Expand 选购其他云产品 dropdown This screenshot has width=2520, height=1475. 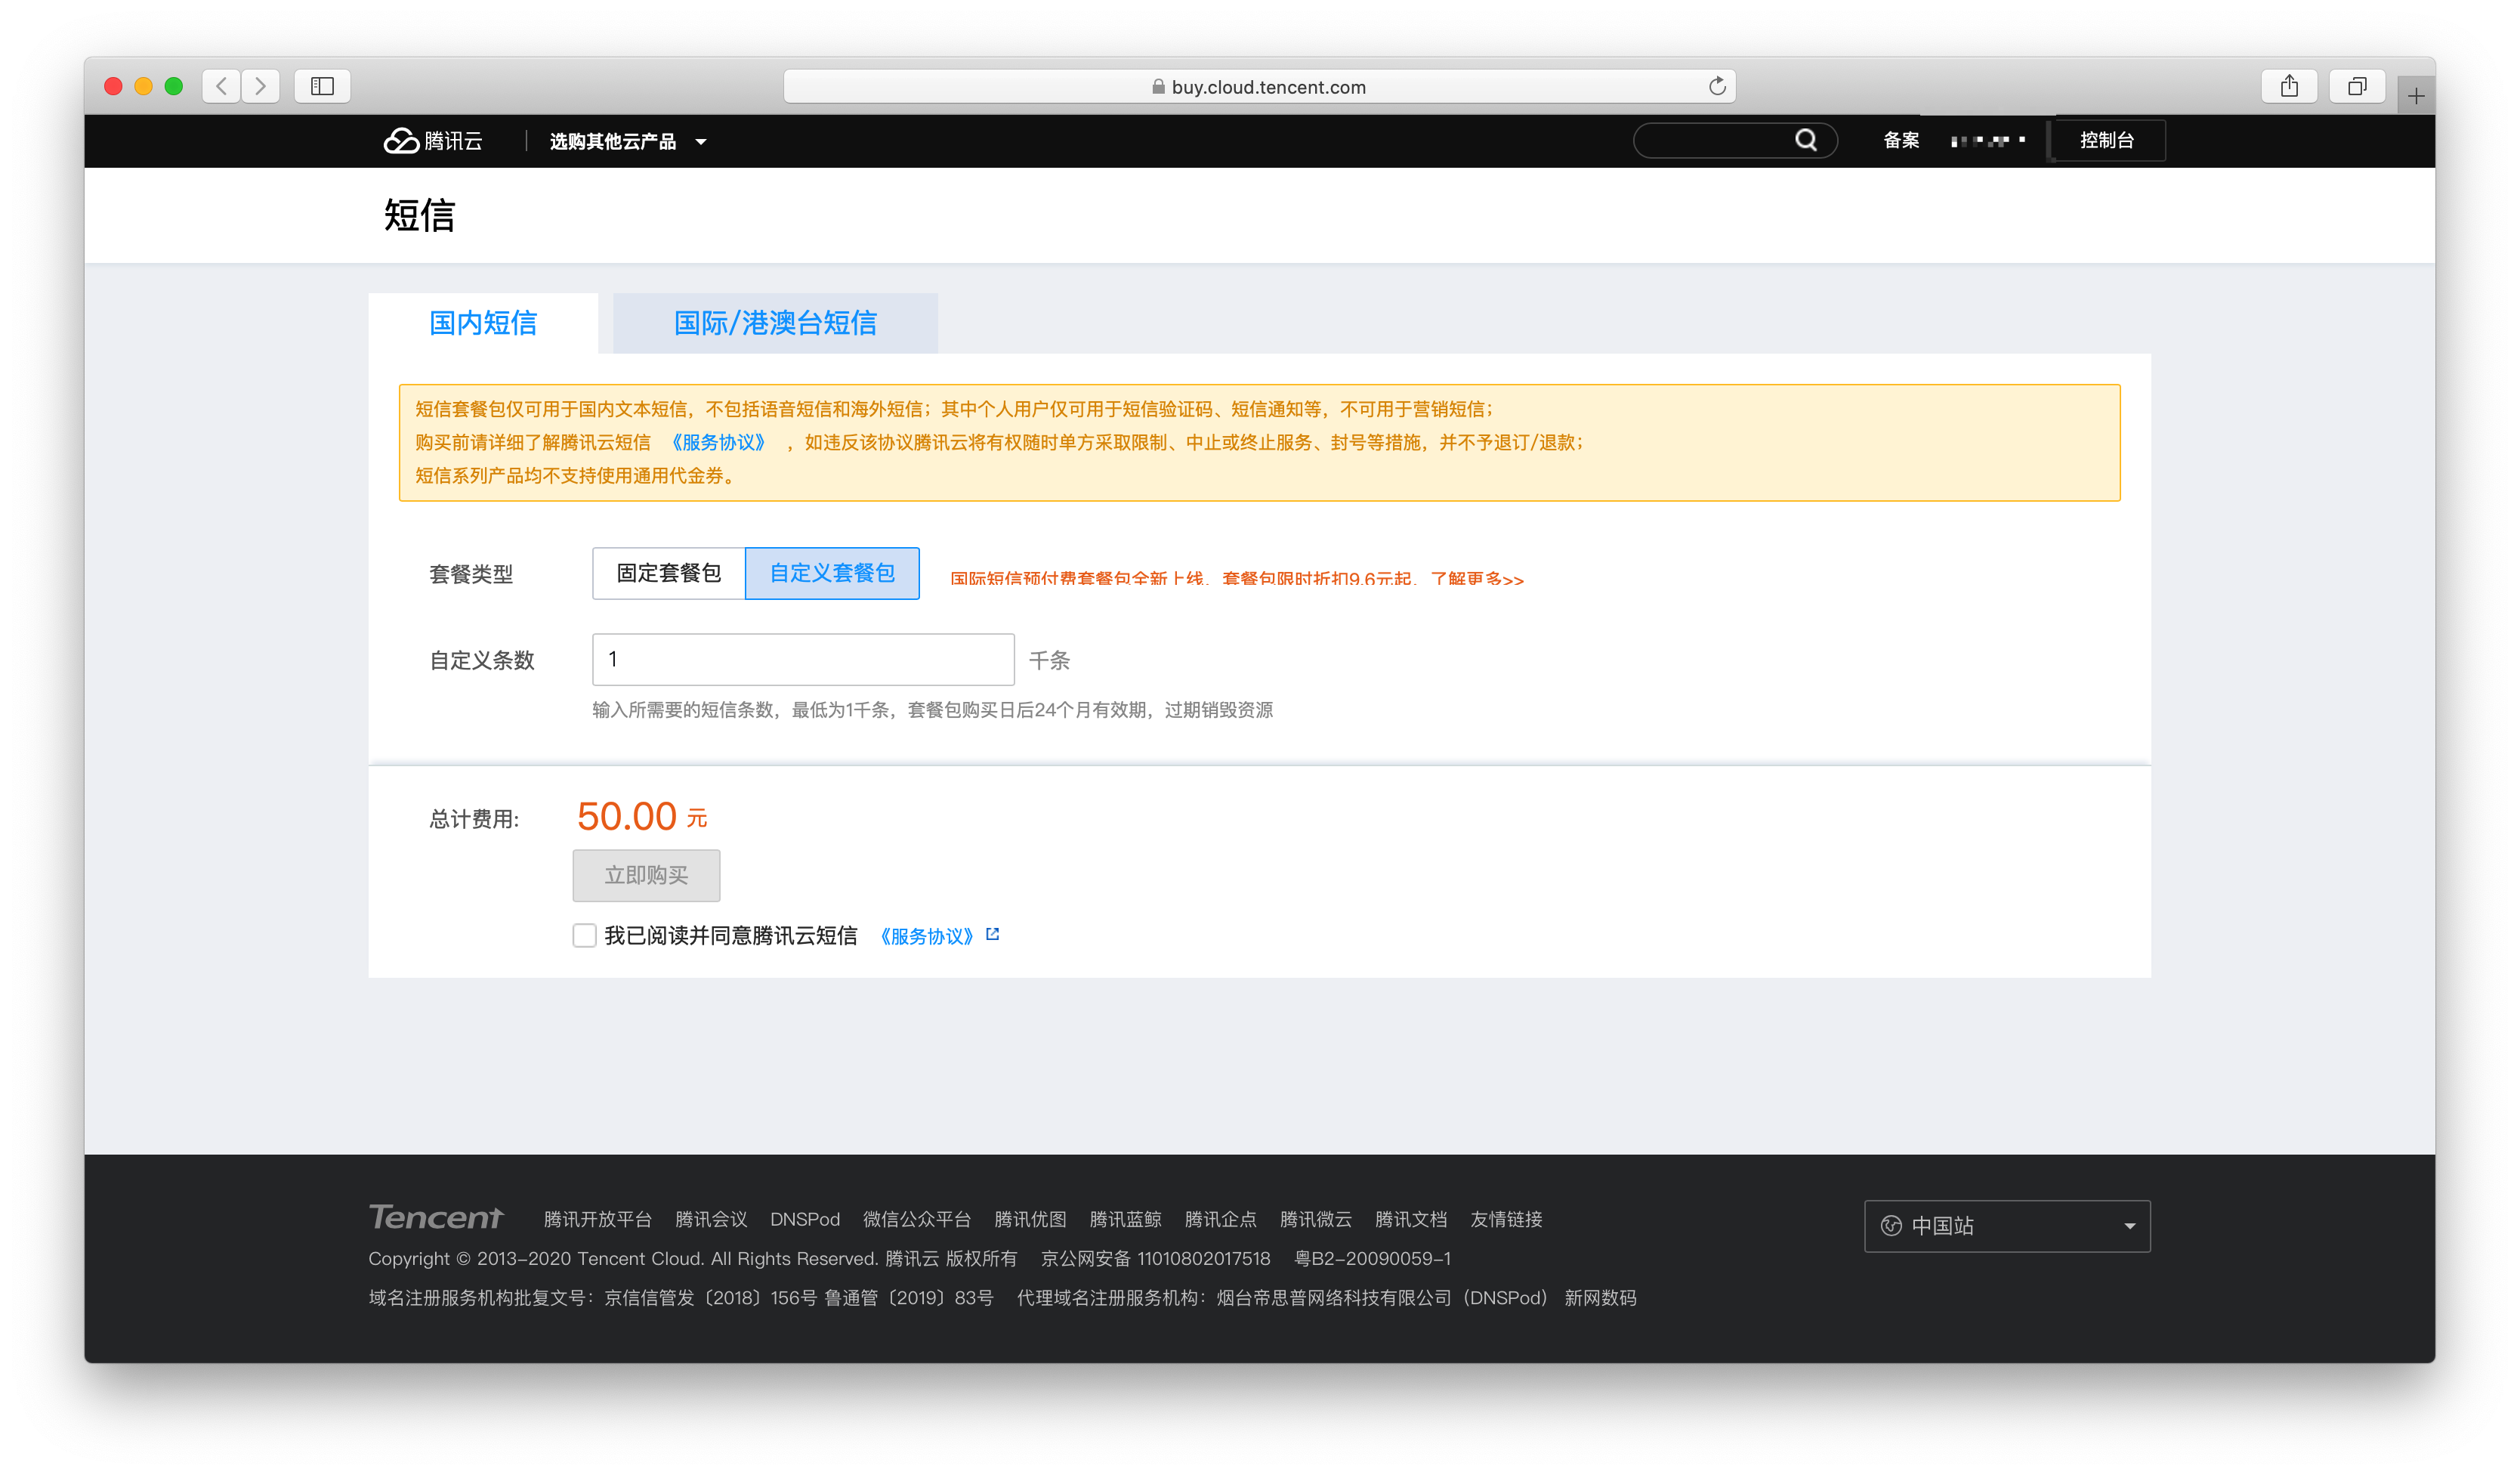(628, 142)
